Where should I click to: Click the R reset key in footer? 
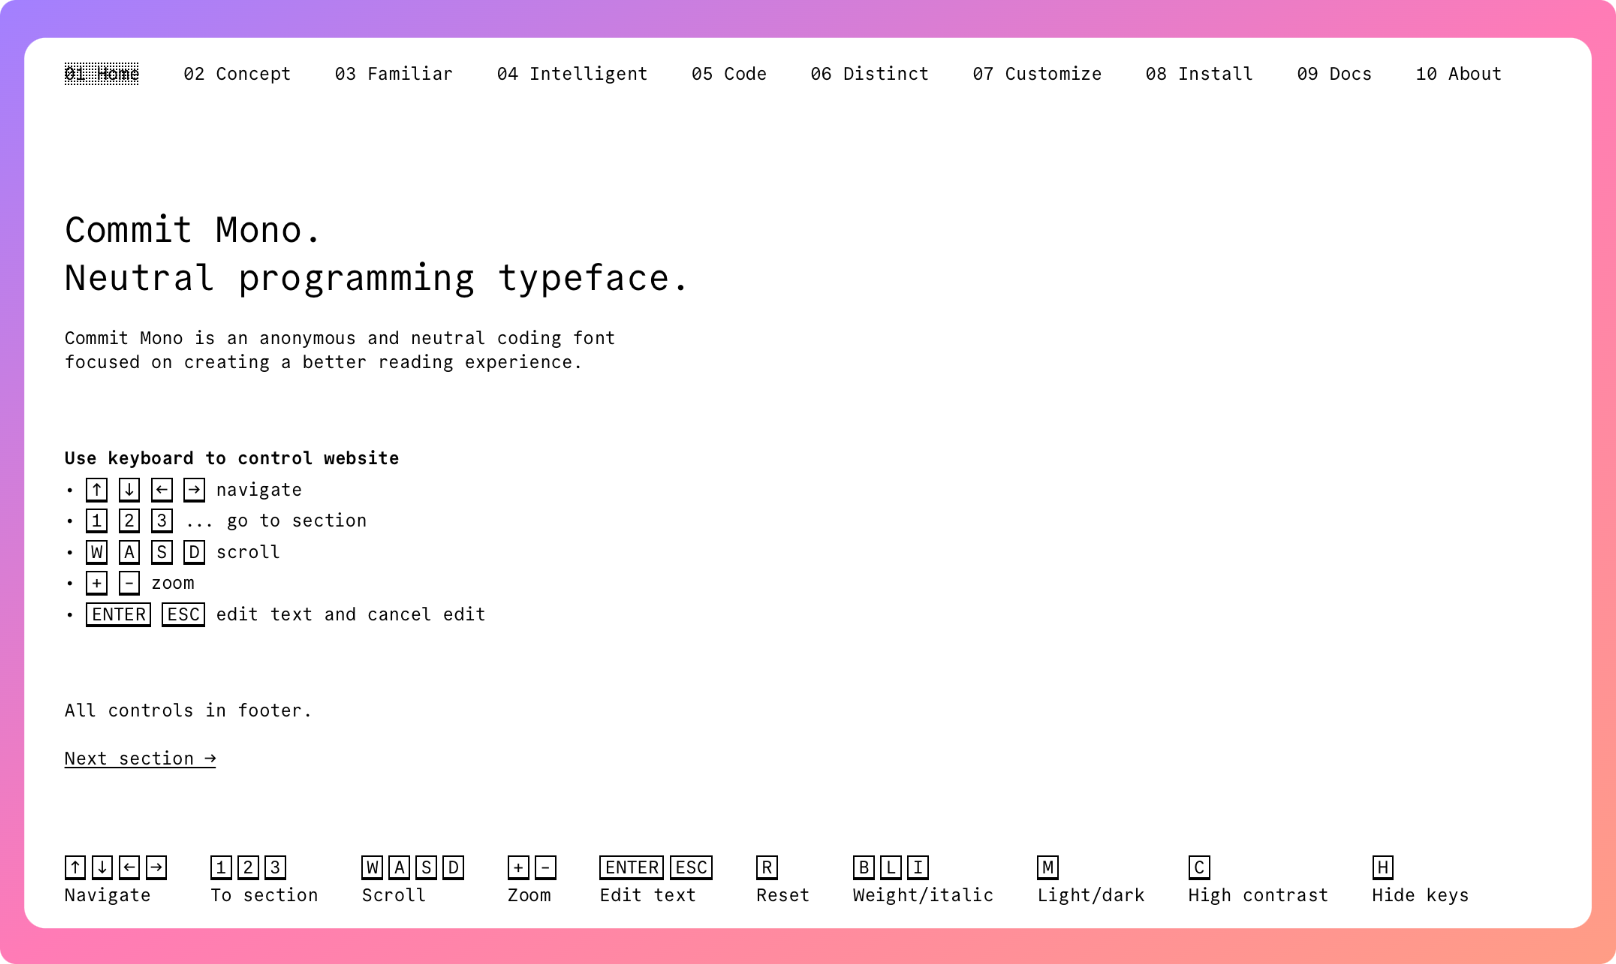pos(767,867)
